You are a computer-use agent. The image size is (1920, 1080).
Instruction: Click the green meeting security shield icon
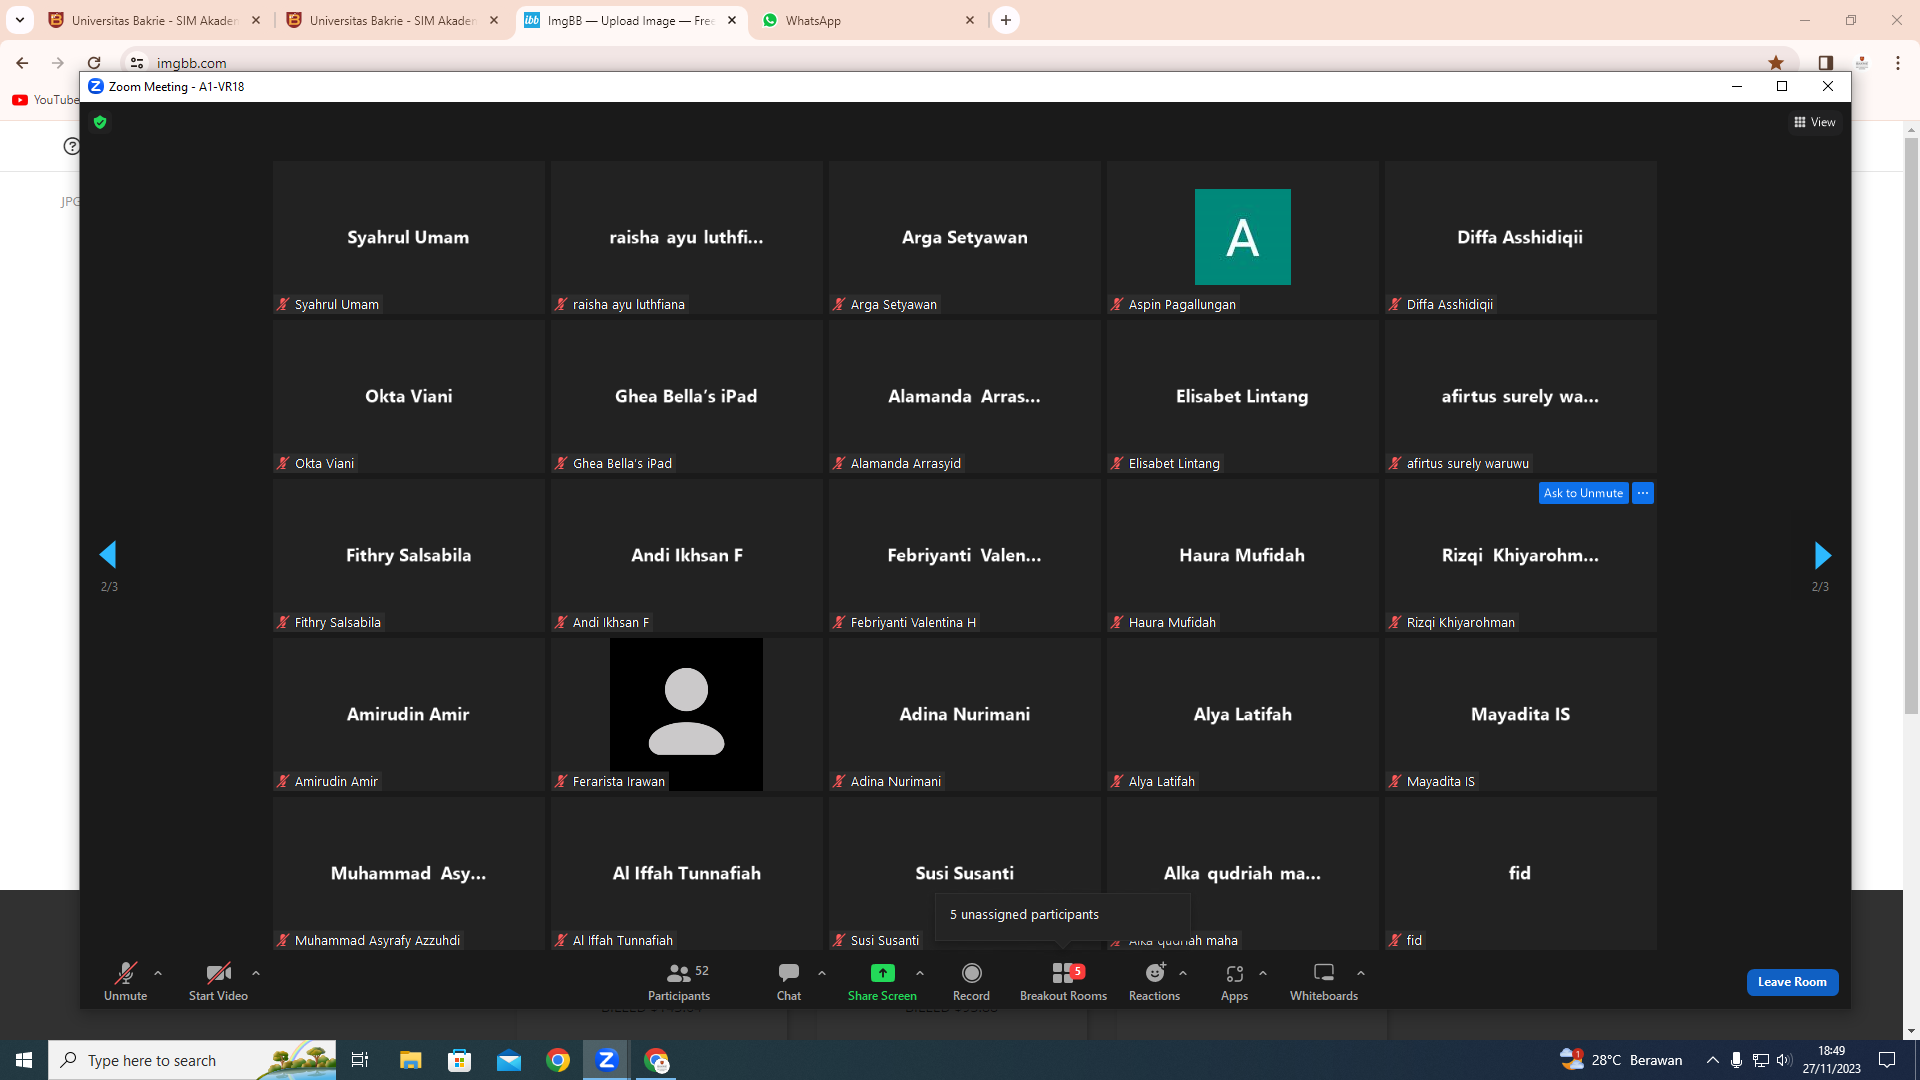(100, 122)
